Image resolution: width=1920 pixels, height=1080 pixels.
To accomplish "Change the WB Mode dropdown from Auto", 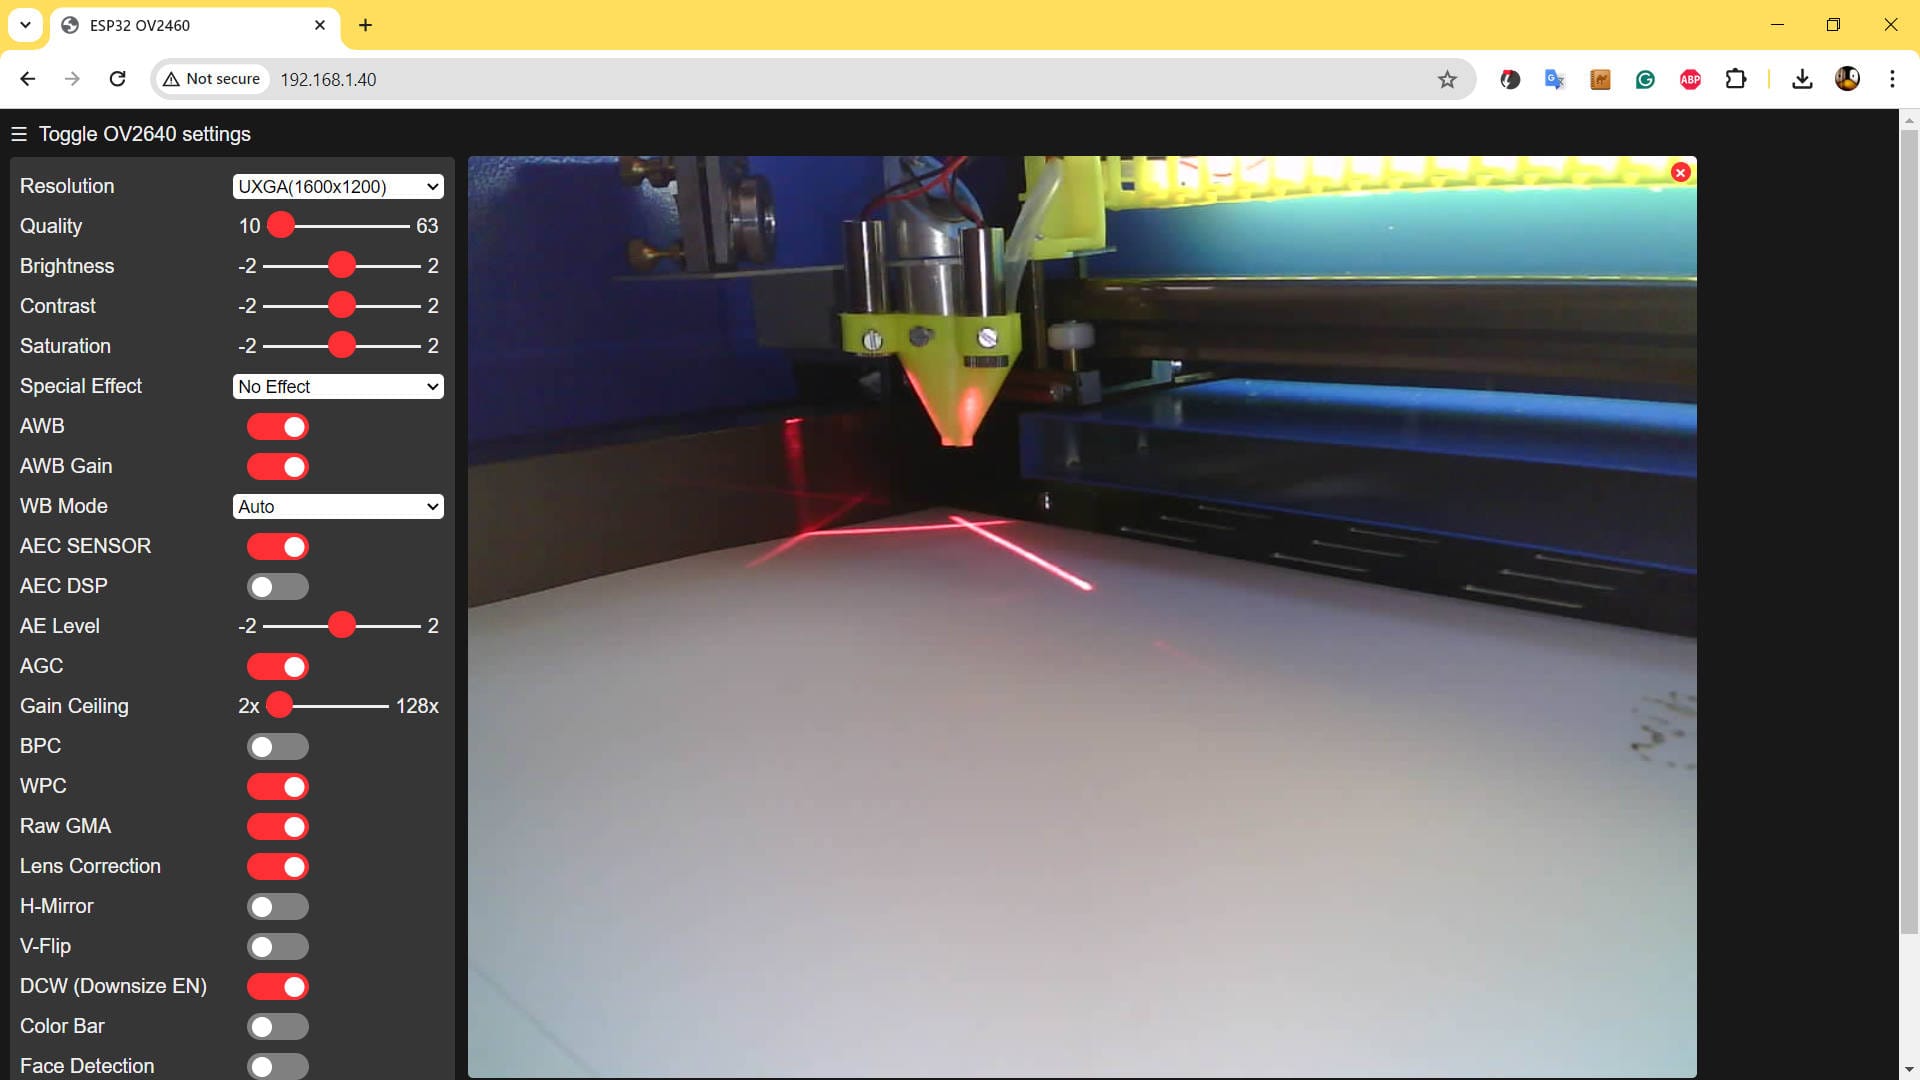I will [x=338, y=506].
